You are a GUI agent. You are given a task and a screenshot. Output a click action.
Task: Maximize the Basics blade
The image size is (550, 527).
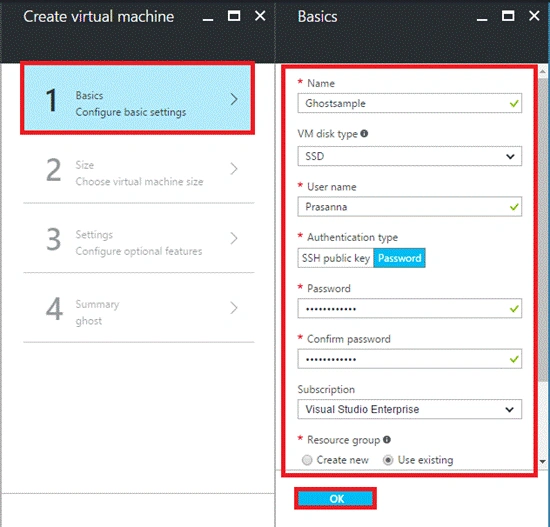pos(508,16)
